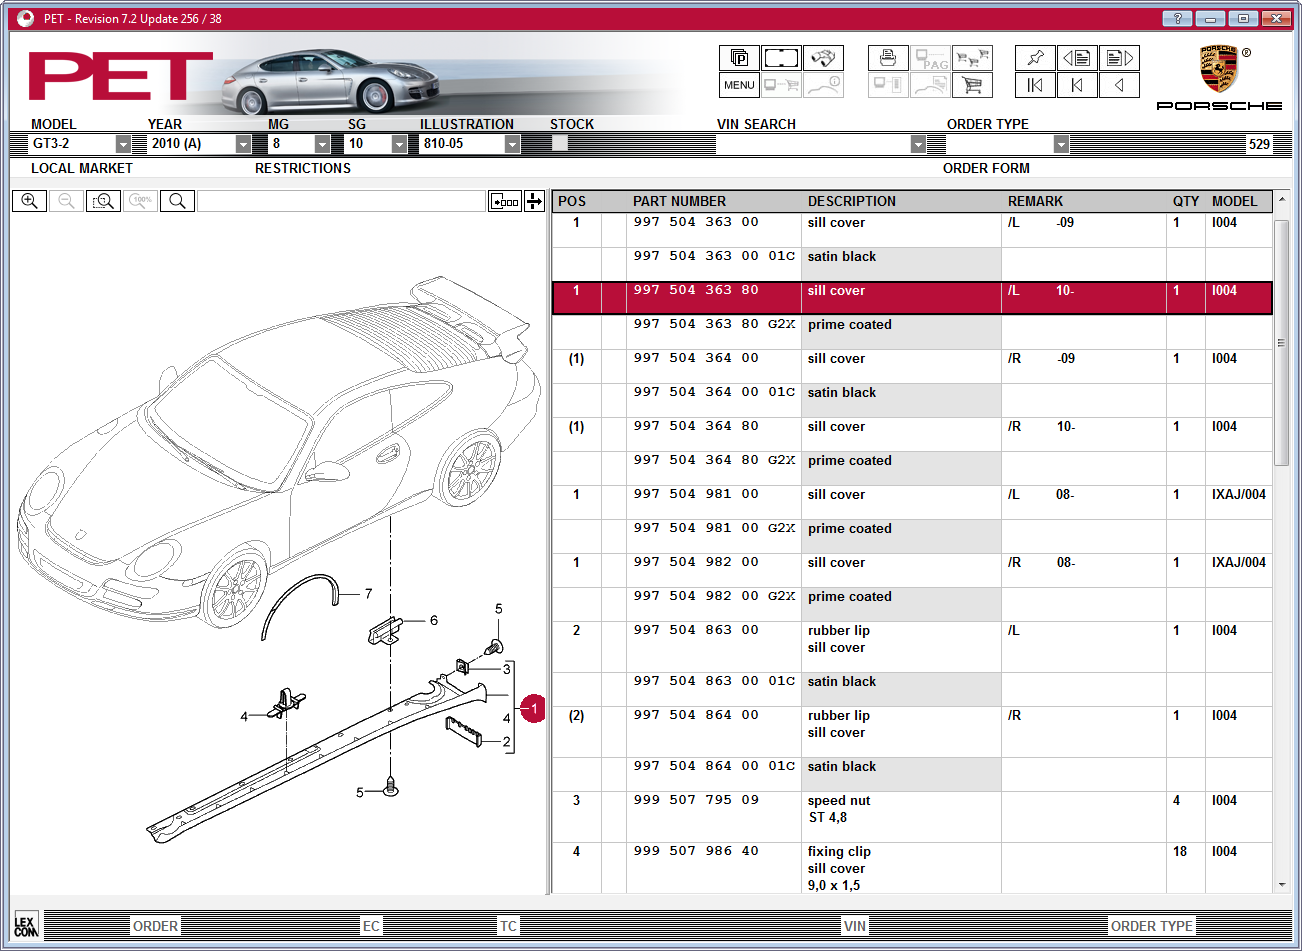Zoom in on the illustration
Image resolution: width=1302 pixels, height=951 pixels.
29,201
